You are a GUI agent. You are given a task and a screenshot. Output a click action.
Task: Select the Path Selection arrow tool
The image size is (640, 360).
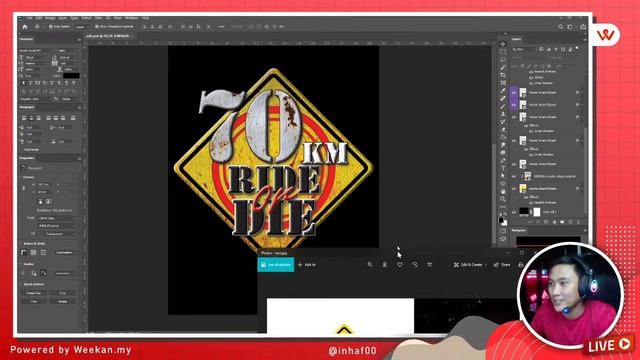(503, 176)
